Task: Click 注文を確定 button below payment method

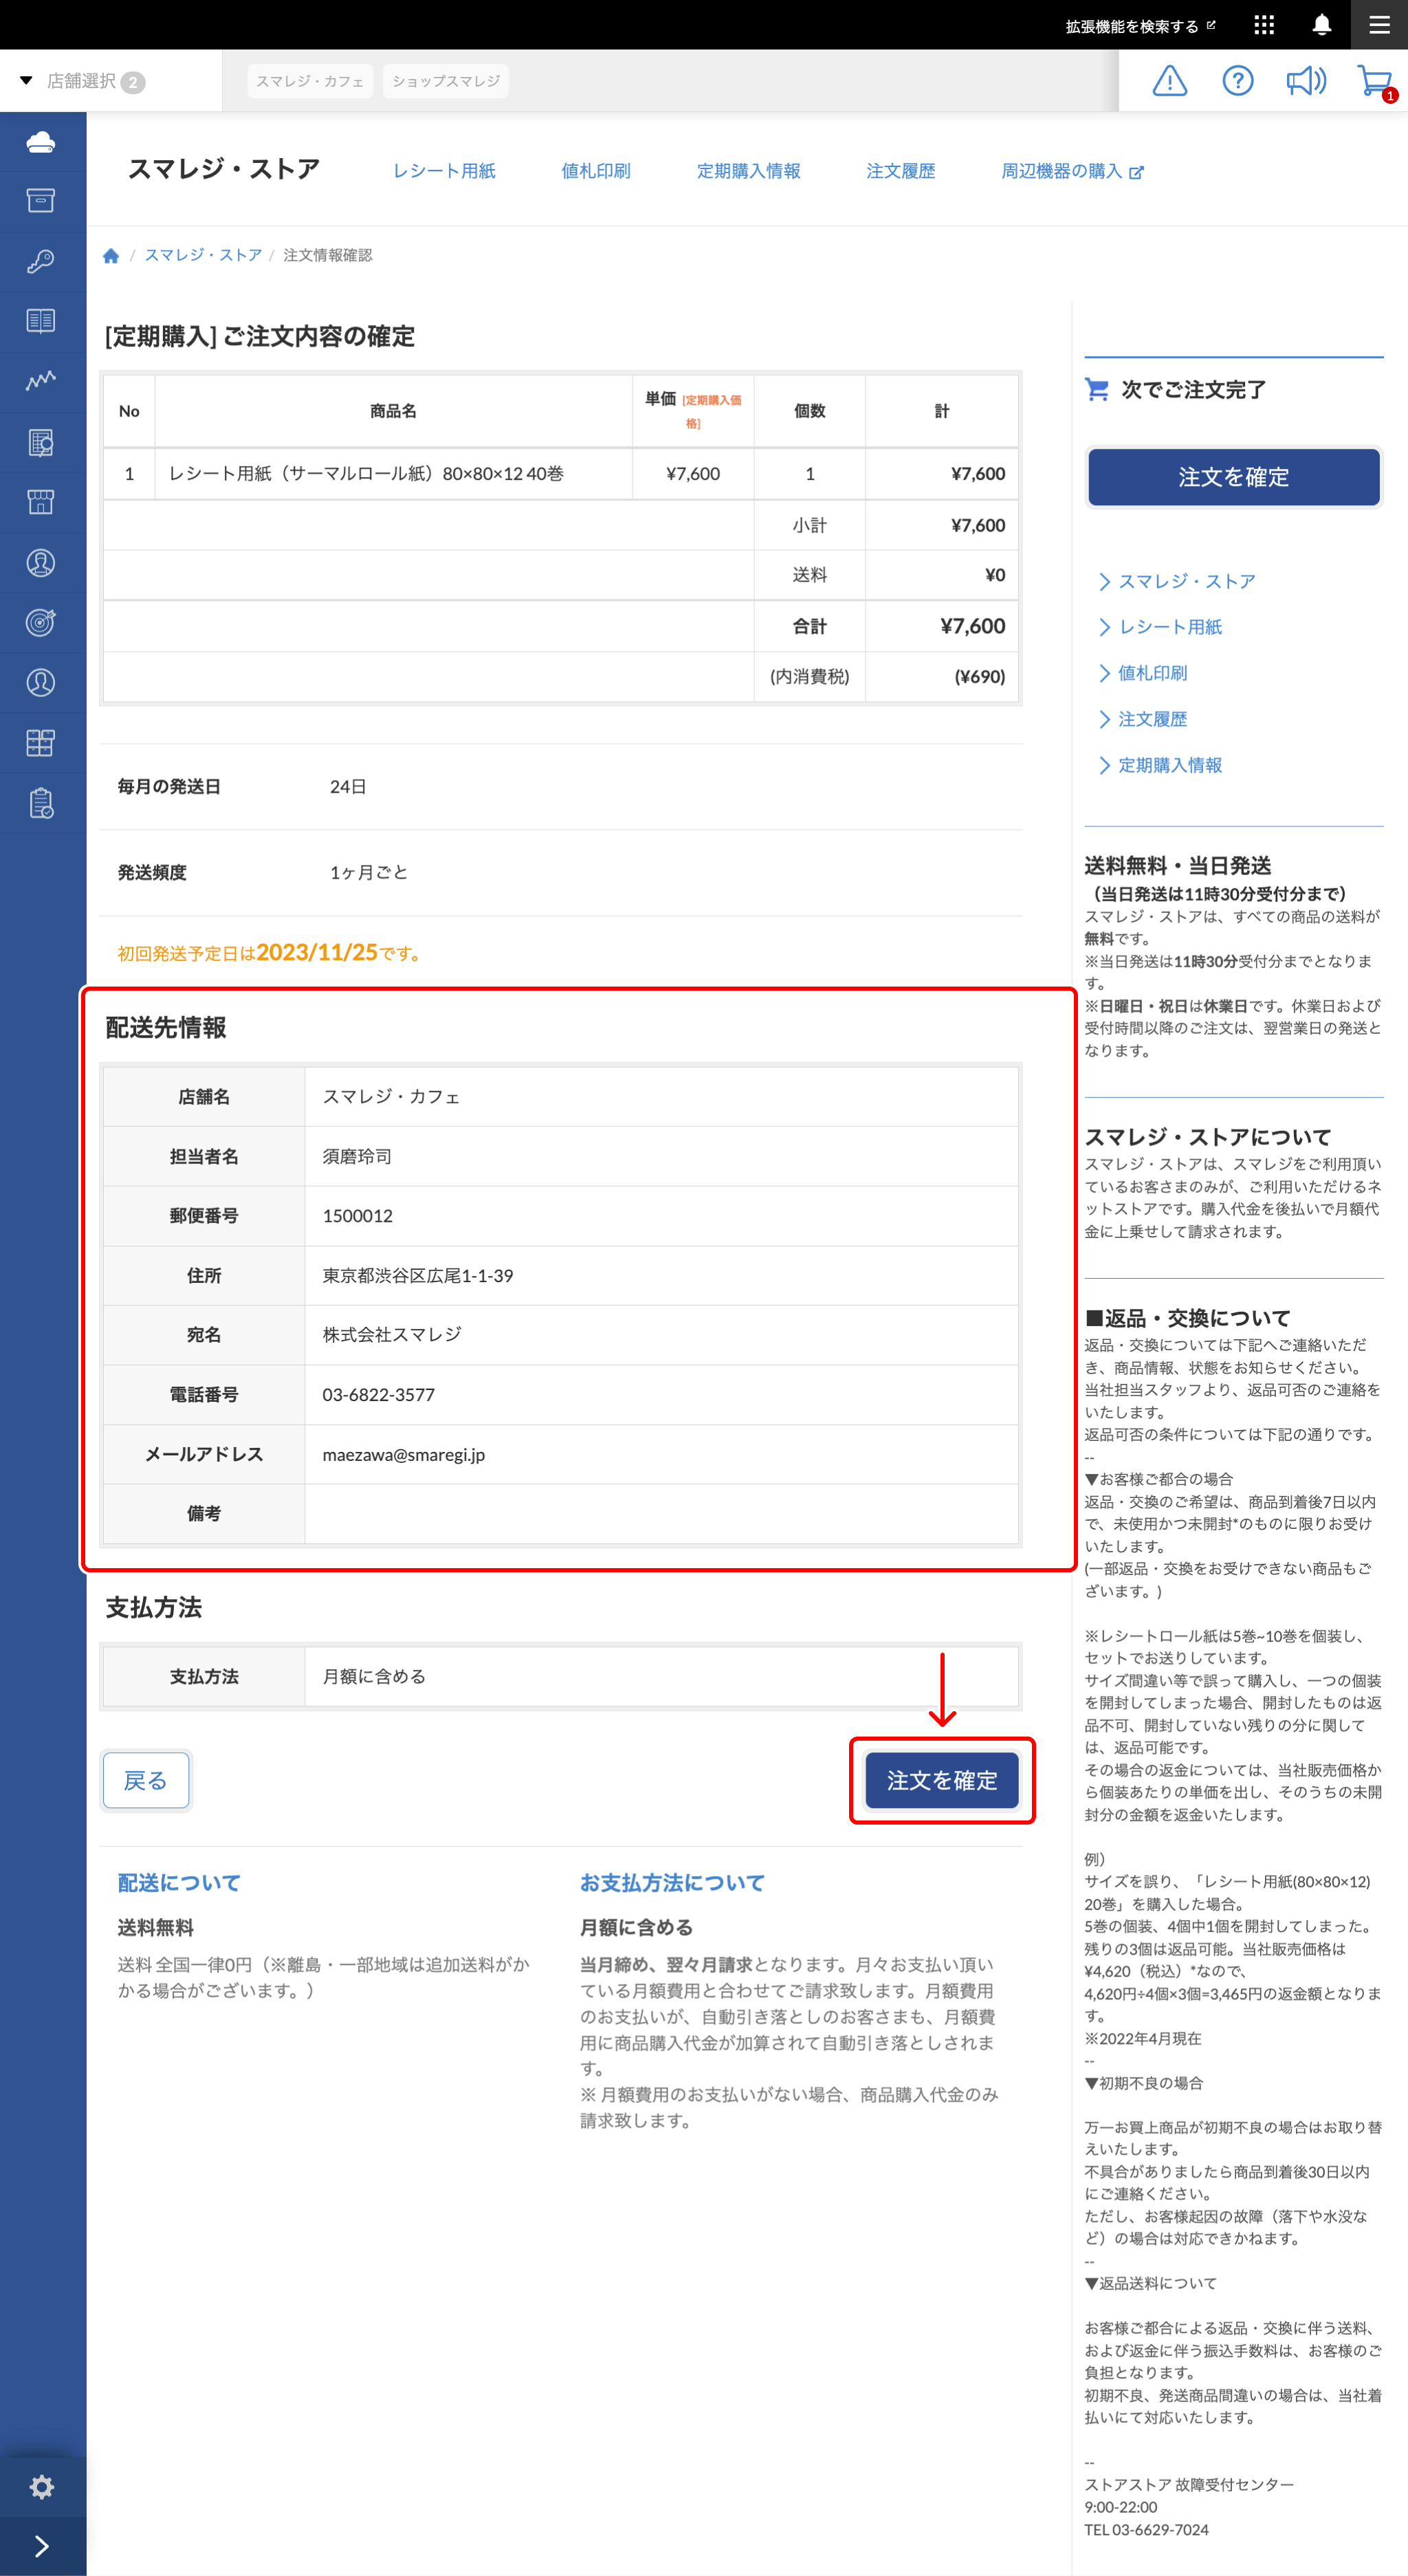Action: point(942,1780)
